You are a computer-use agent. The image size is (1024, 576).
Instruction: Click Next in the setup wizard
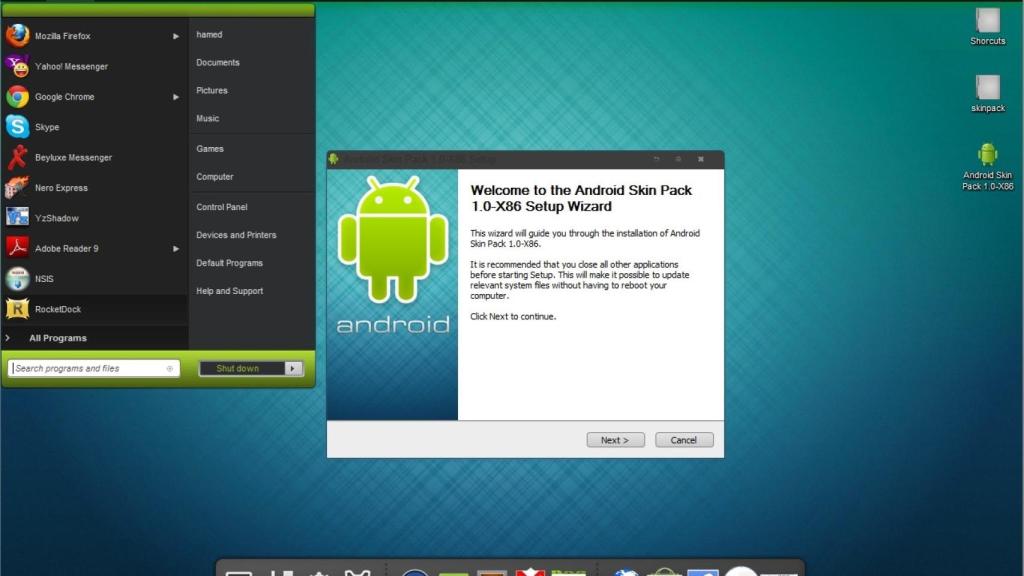[614, 439]
